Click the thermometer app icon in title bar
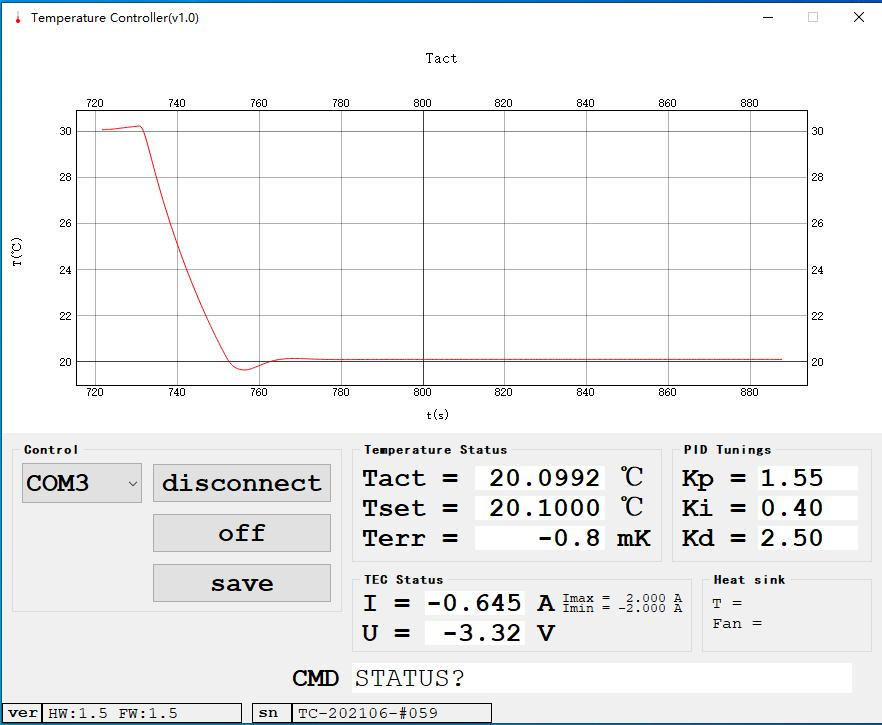The image size is (882, 725). click(x=17, y=18)
